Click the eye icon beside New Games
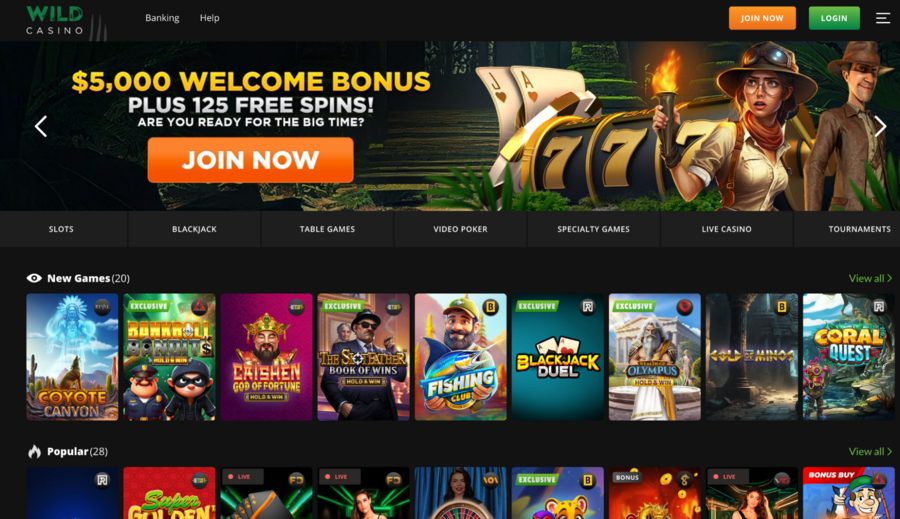Viewport: 900px width, 519px height. (x=34, y=278)
